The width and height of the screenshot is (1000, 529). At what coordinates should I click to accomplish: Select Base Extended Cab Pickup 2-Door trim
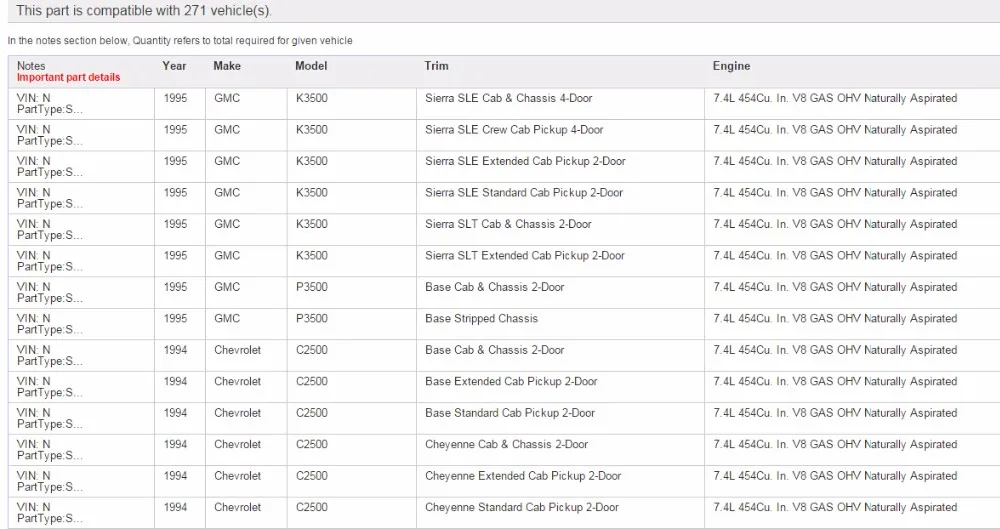point(511,382)
